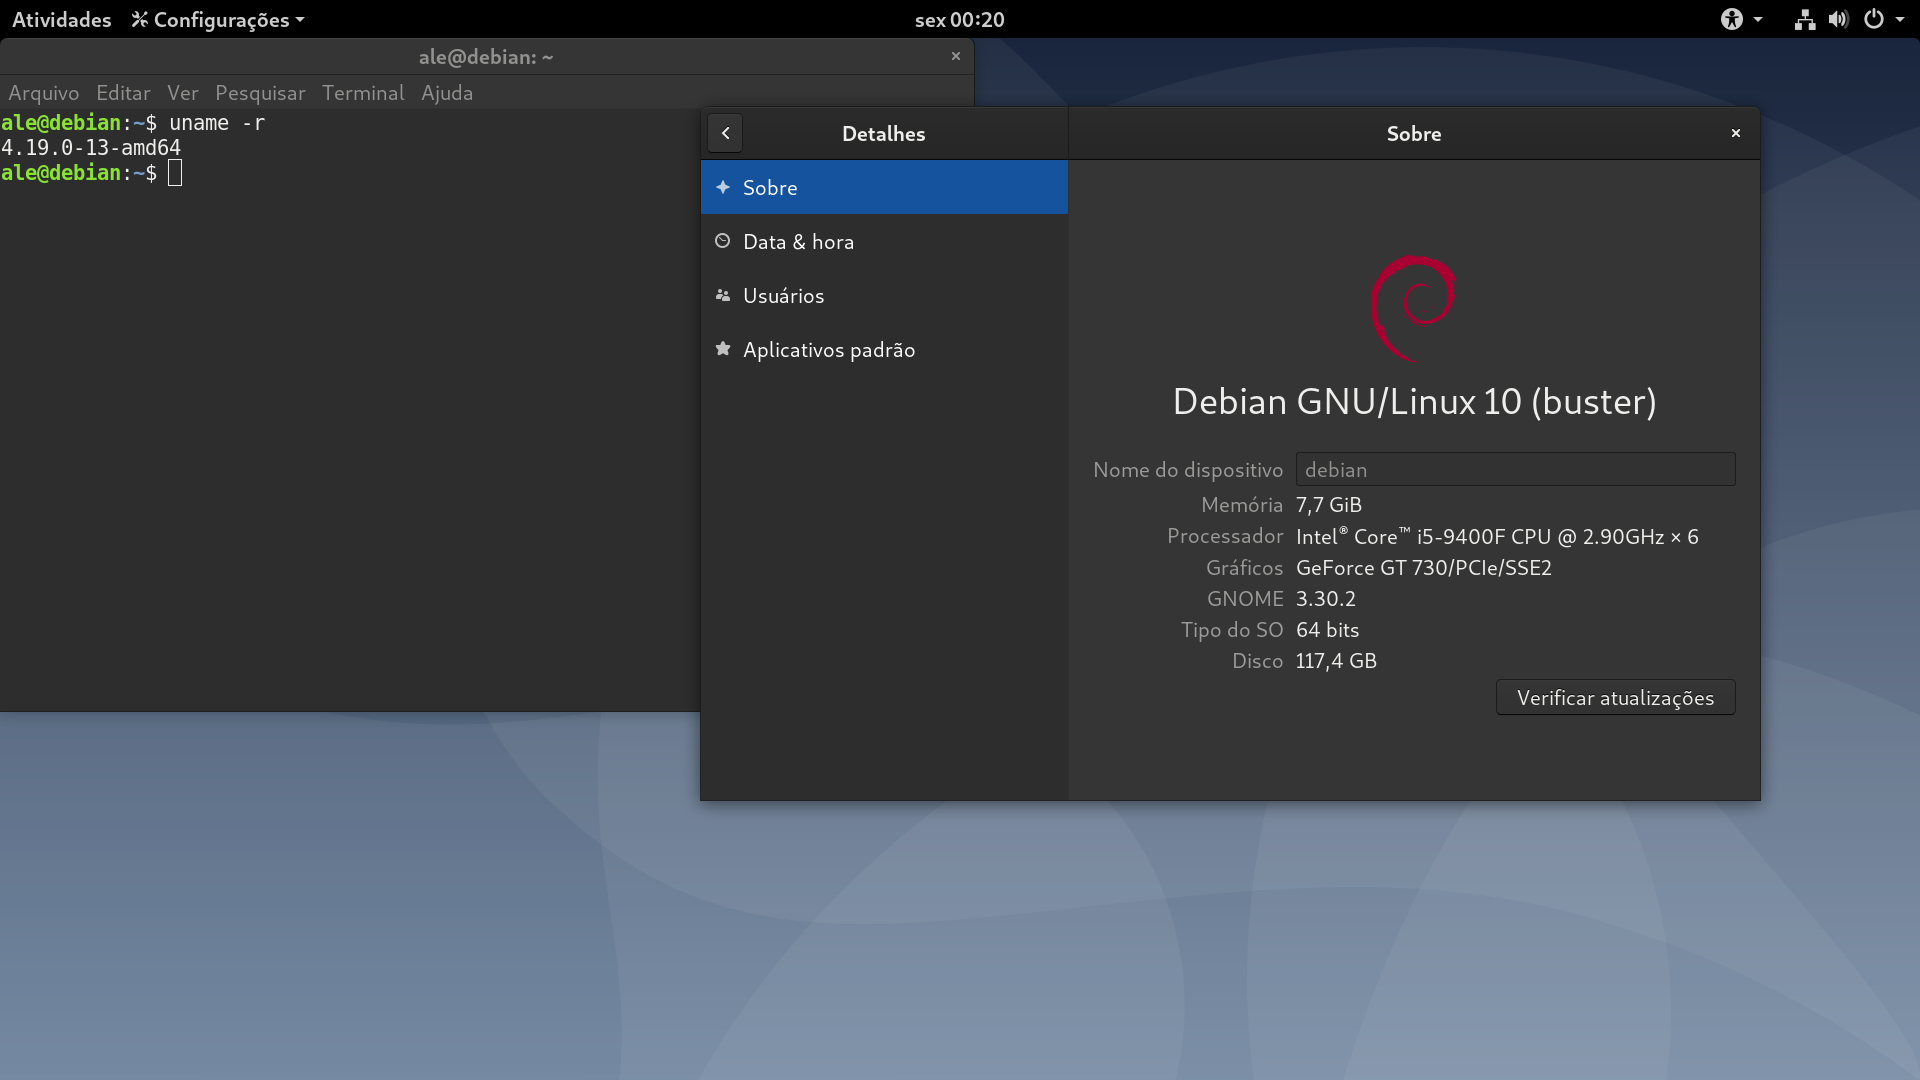
Task: Open the Pesquisar menu in terminal
Action: point(260,93)
